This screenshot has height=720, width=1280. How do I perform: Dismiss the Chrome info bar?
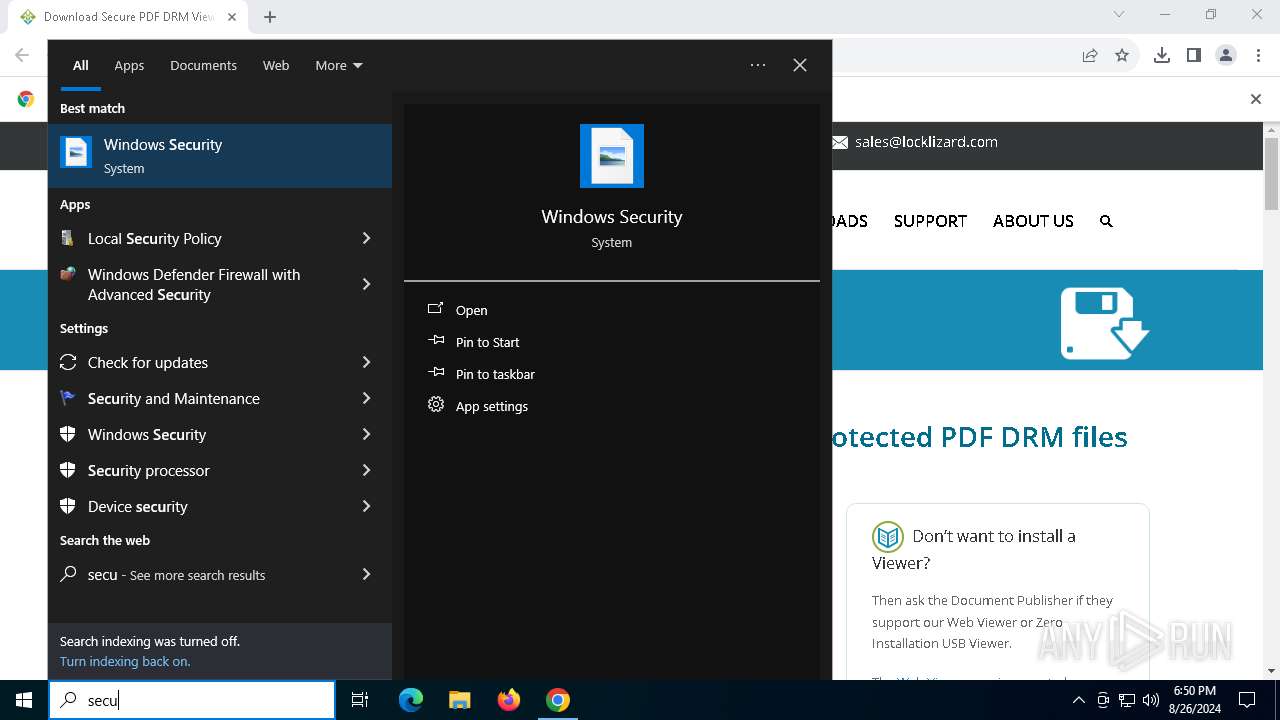click(x=1256, y=99)
